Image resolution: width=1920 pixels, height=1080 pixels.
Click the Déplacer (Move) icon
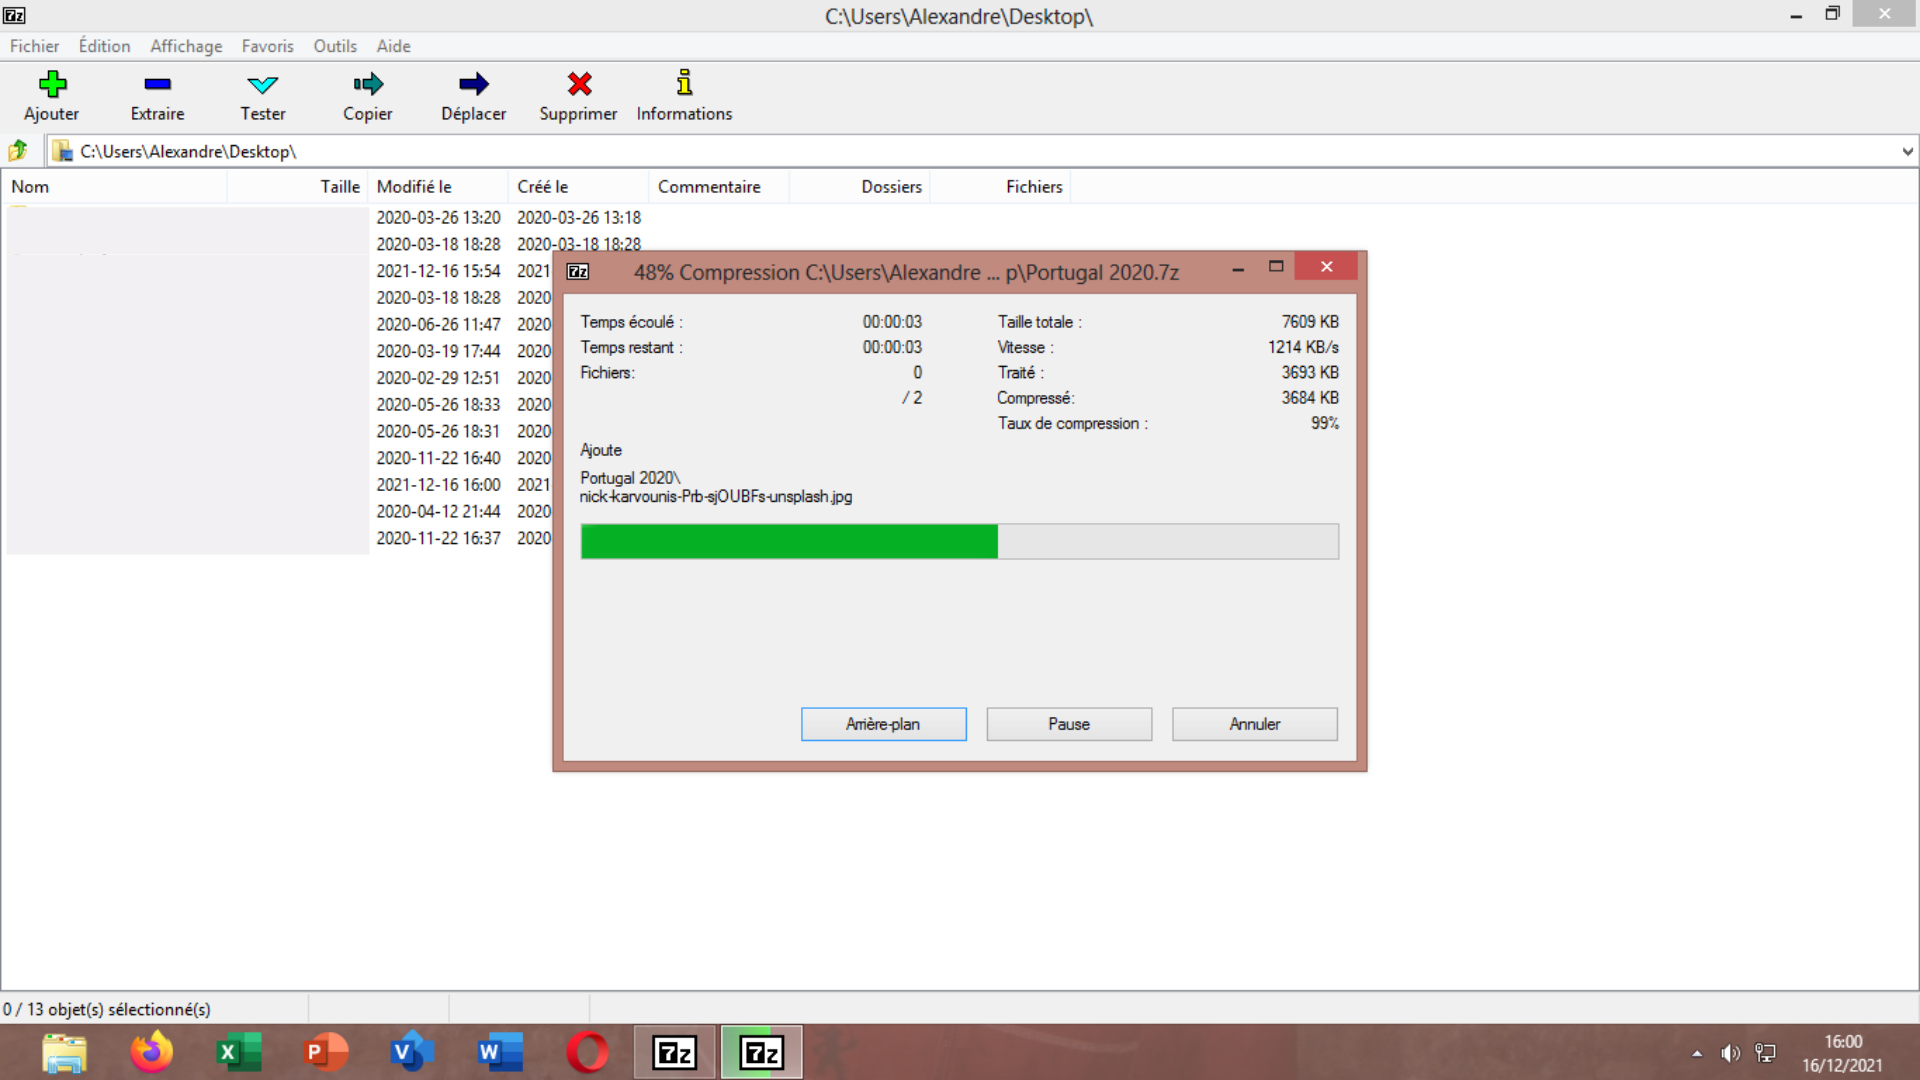point(473,95)
